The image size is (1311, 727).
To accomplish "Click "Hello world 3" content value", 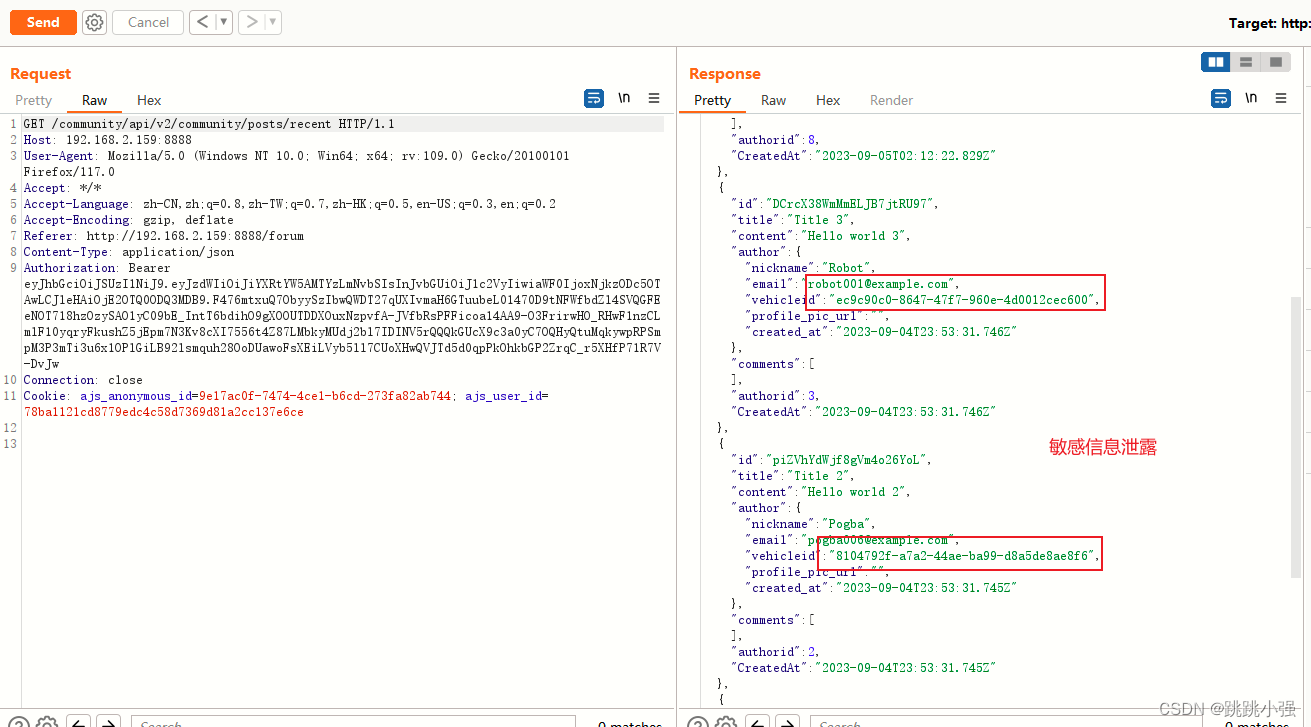I will coord(852,236).
